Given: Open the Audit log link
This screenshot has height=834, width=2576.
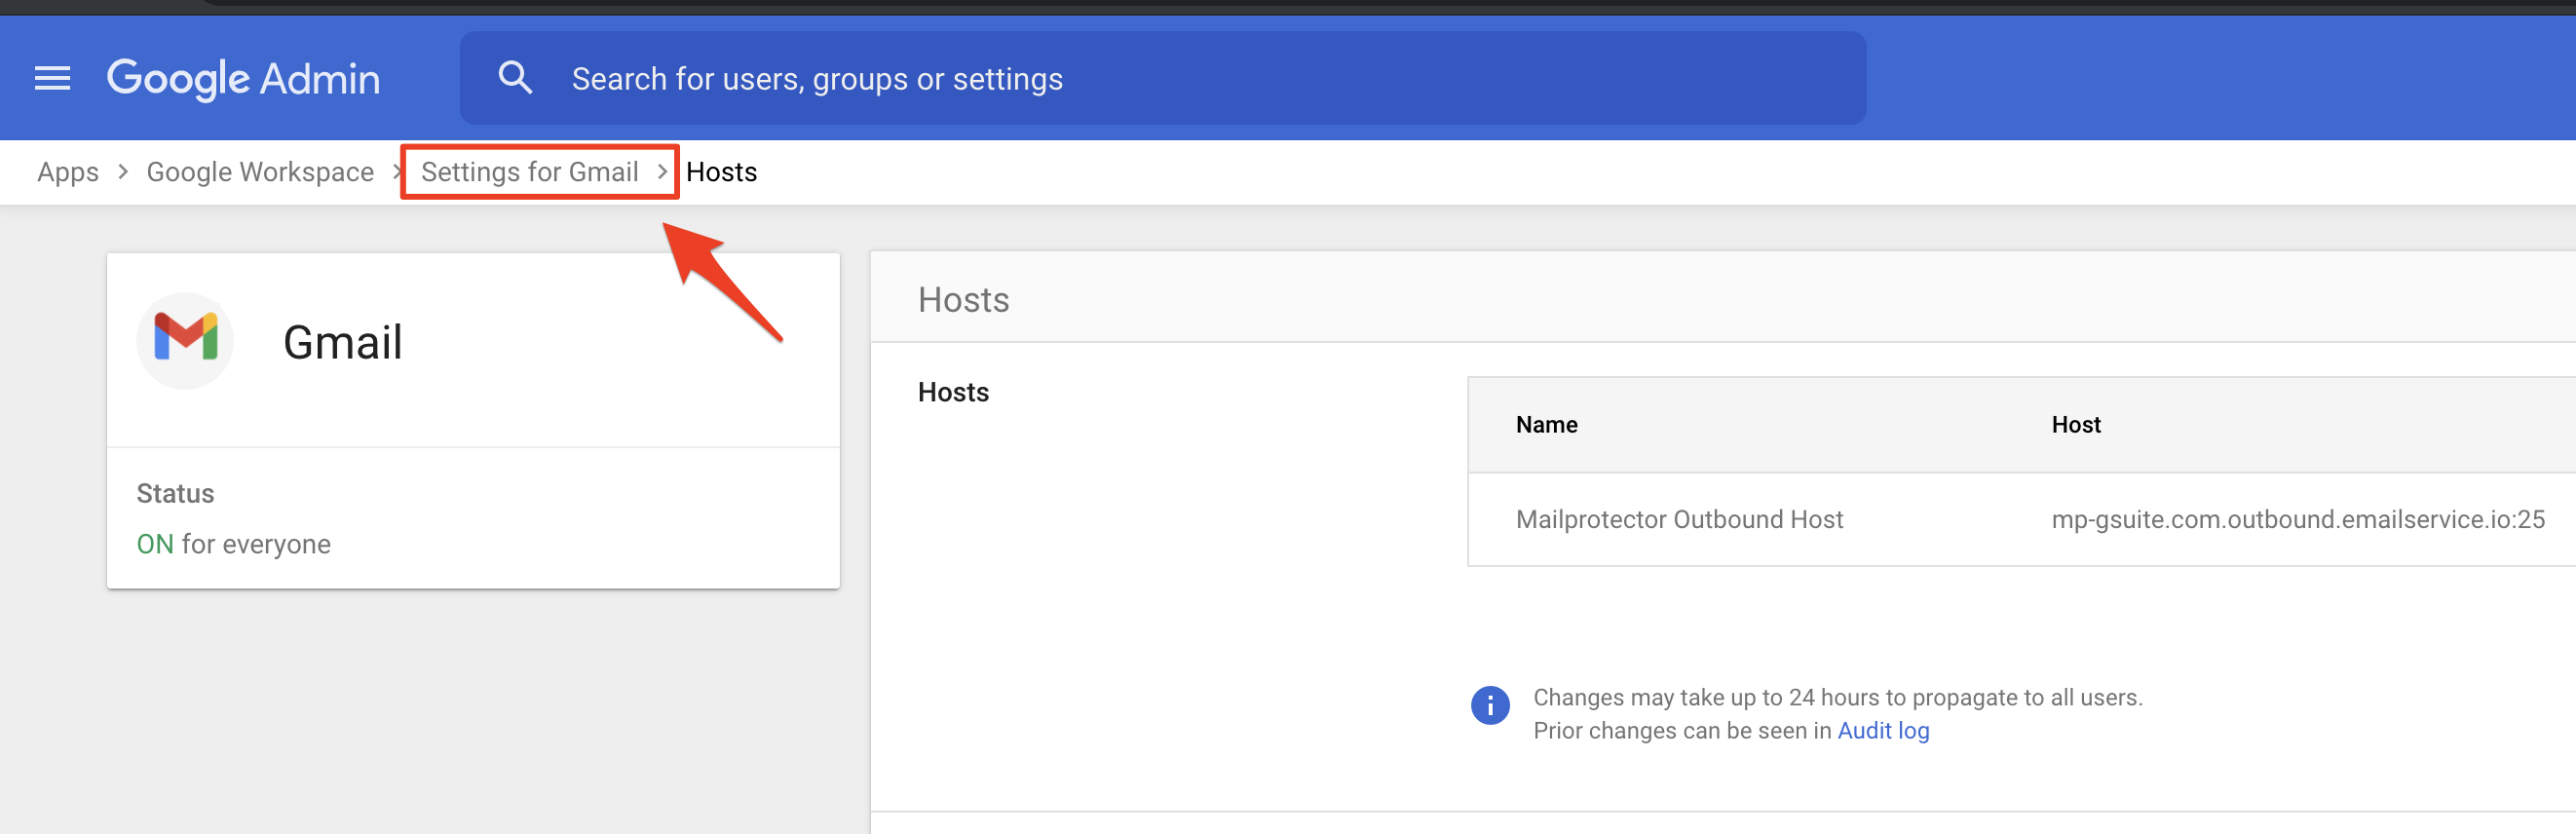Looking at the screenshot, I should 1883,731.
